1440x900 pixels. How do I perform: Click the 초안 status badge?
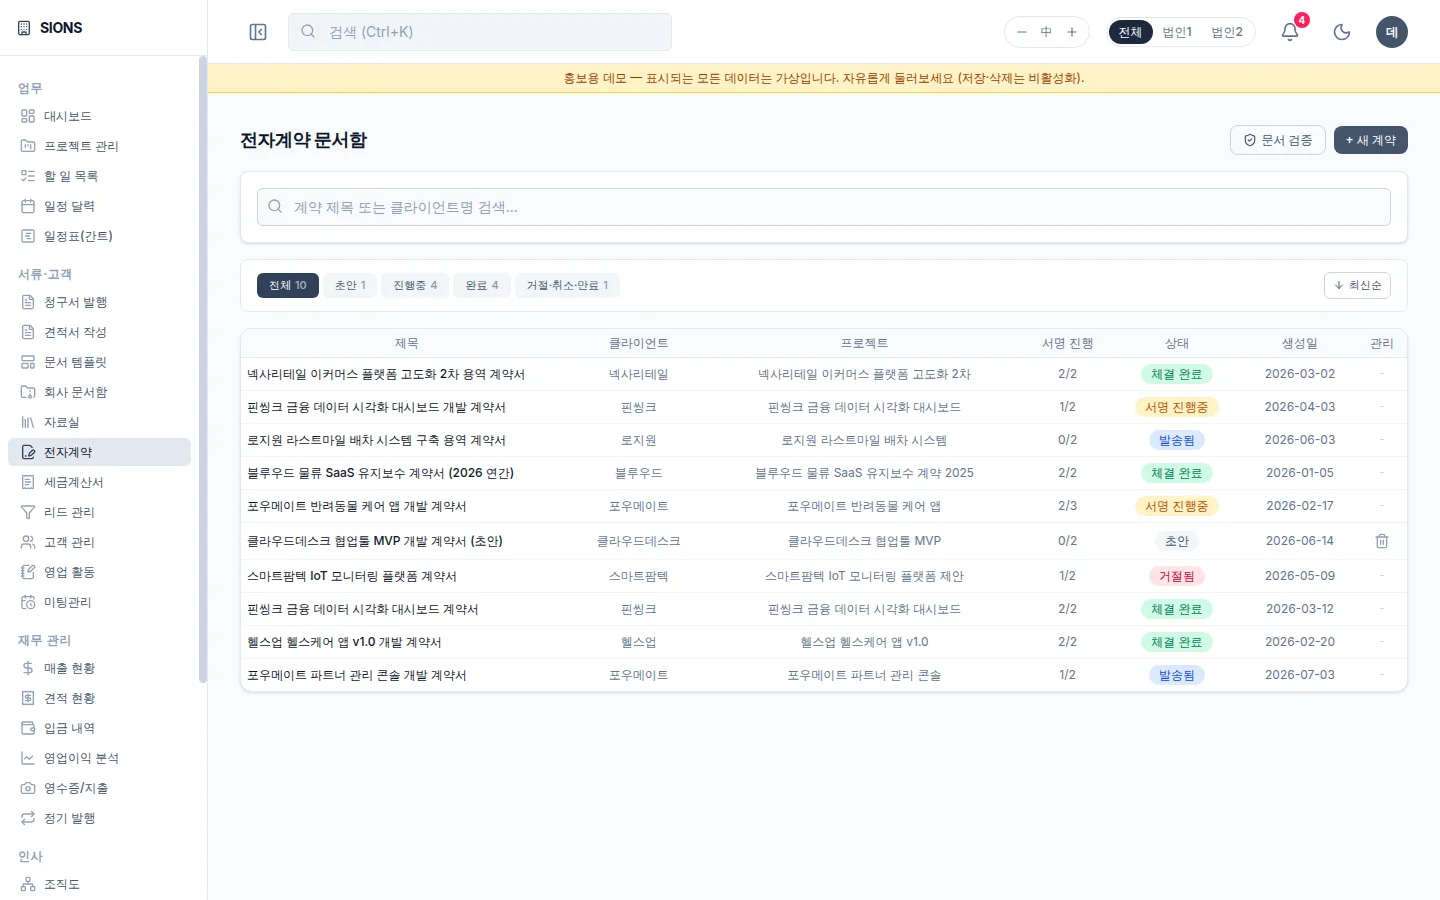pos(1177,541)
